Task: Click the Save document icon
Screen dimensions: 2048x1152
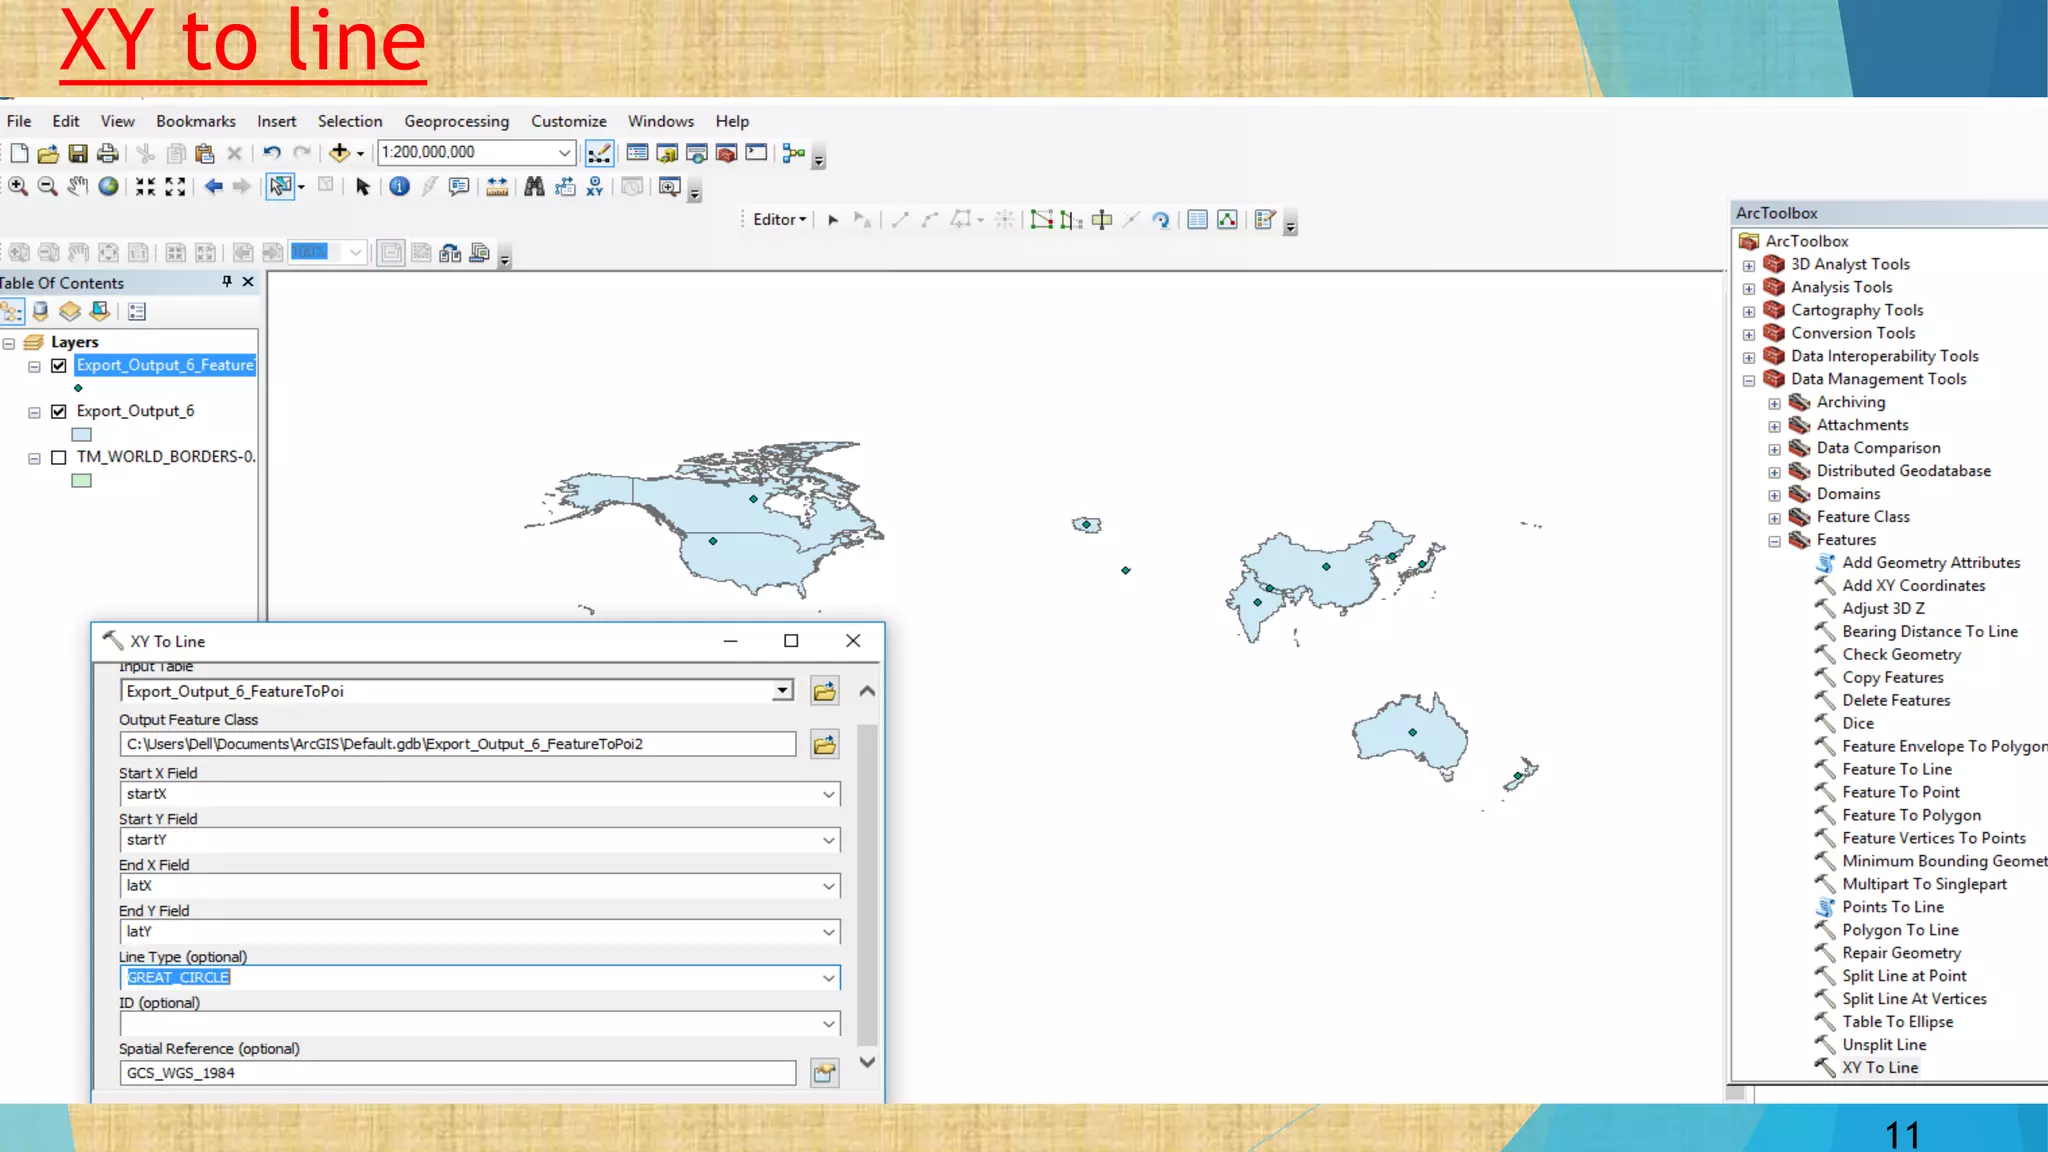Action: [x=78, y=153]
